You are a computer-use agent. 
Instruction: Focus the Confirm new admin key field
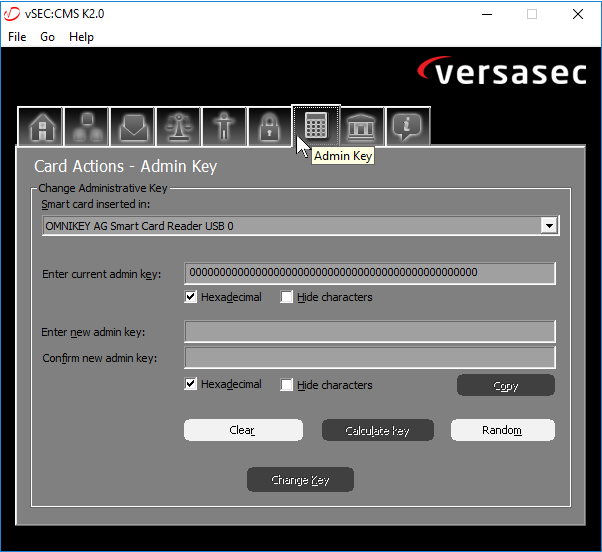370,357
